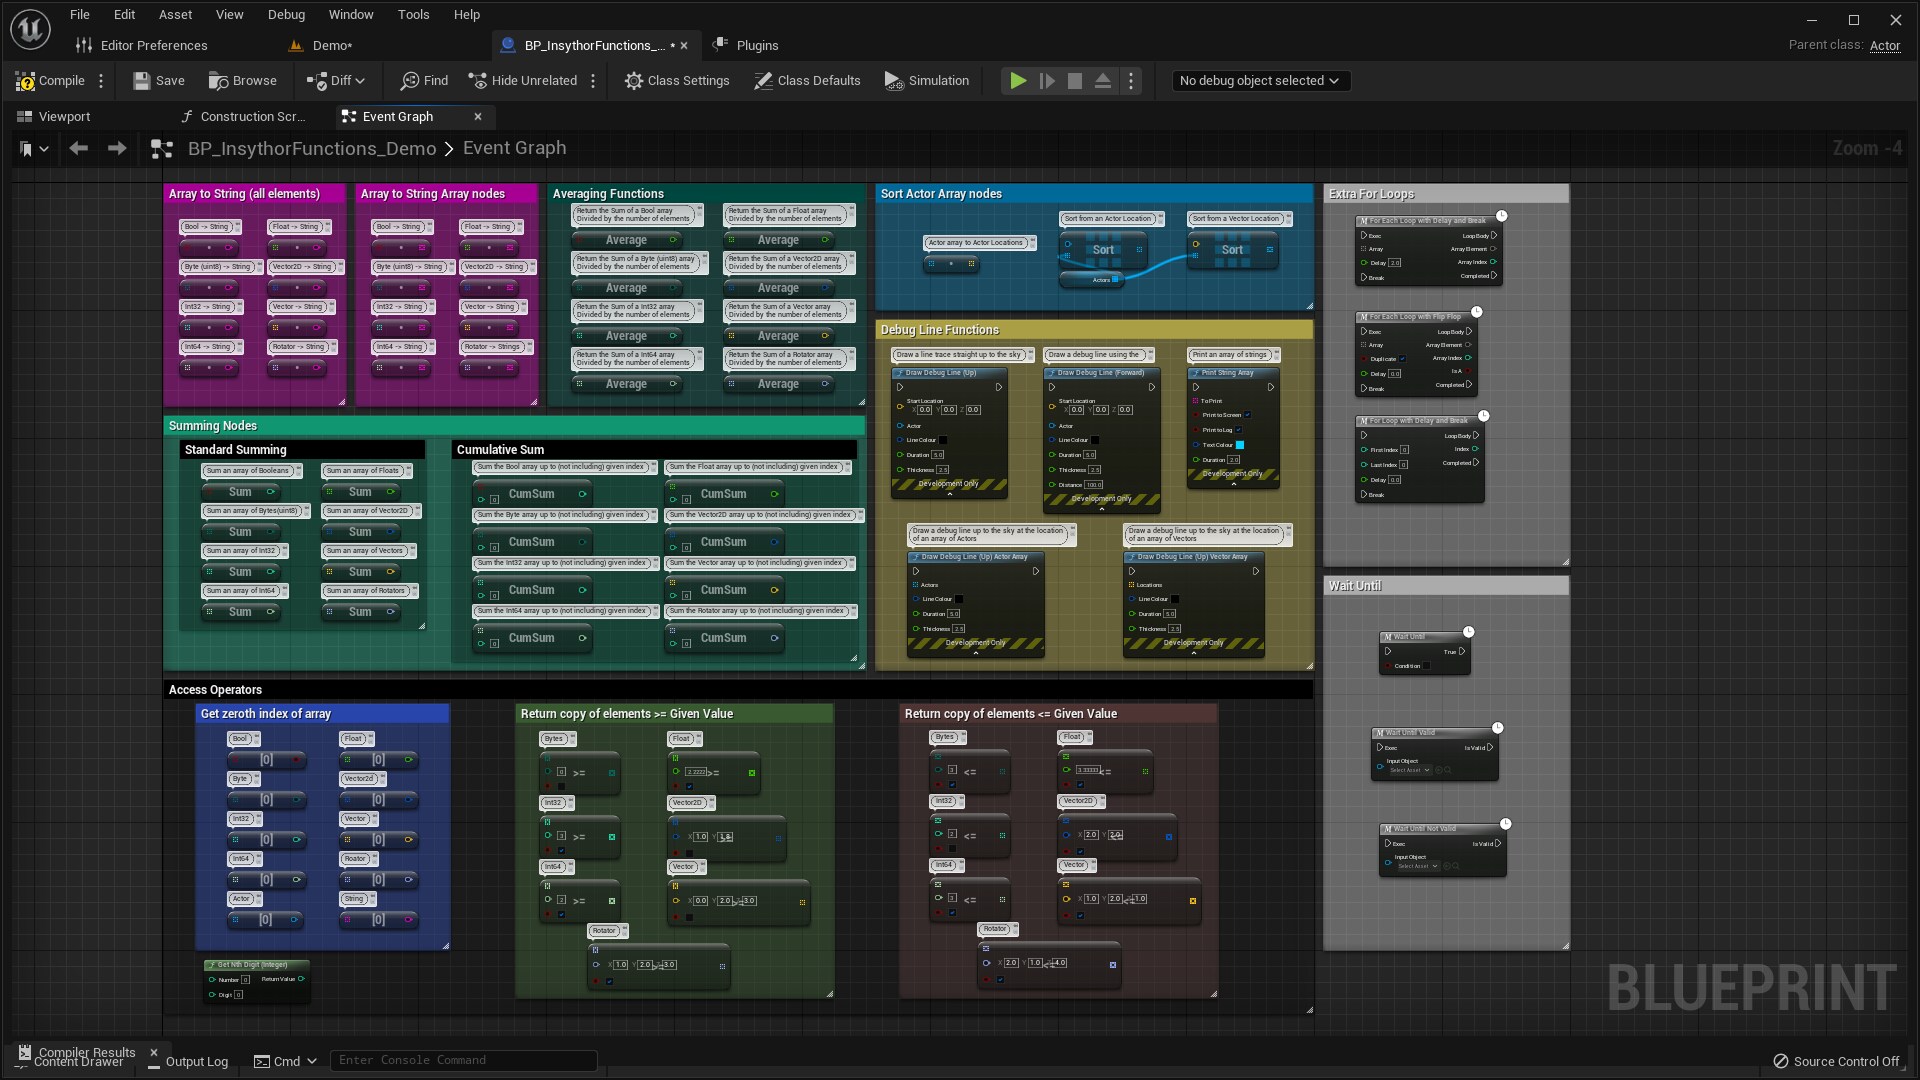Change the Text Colour swatch on Print String Array
This screenshot has width=1920, height=1080.
point(1240,445)
